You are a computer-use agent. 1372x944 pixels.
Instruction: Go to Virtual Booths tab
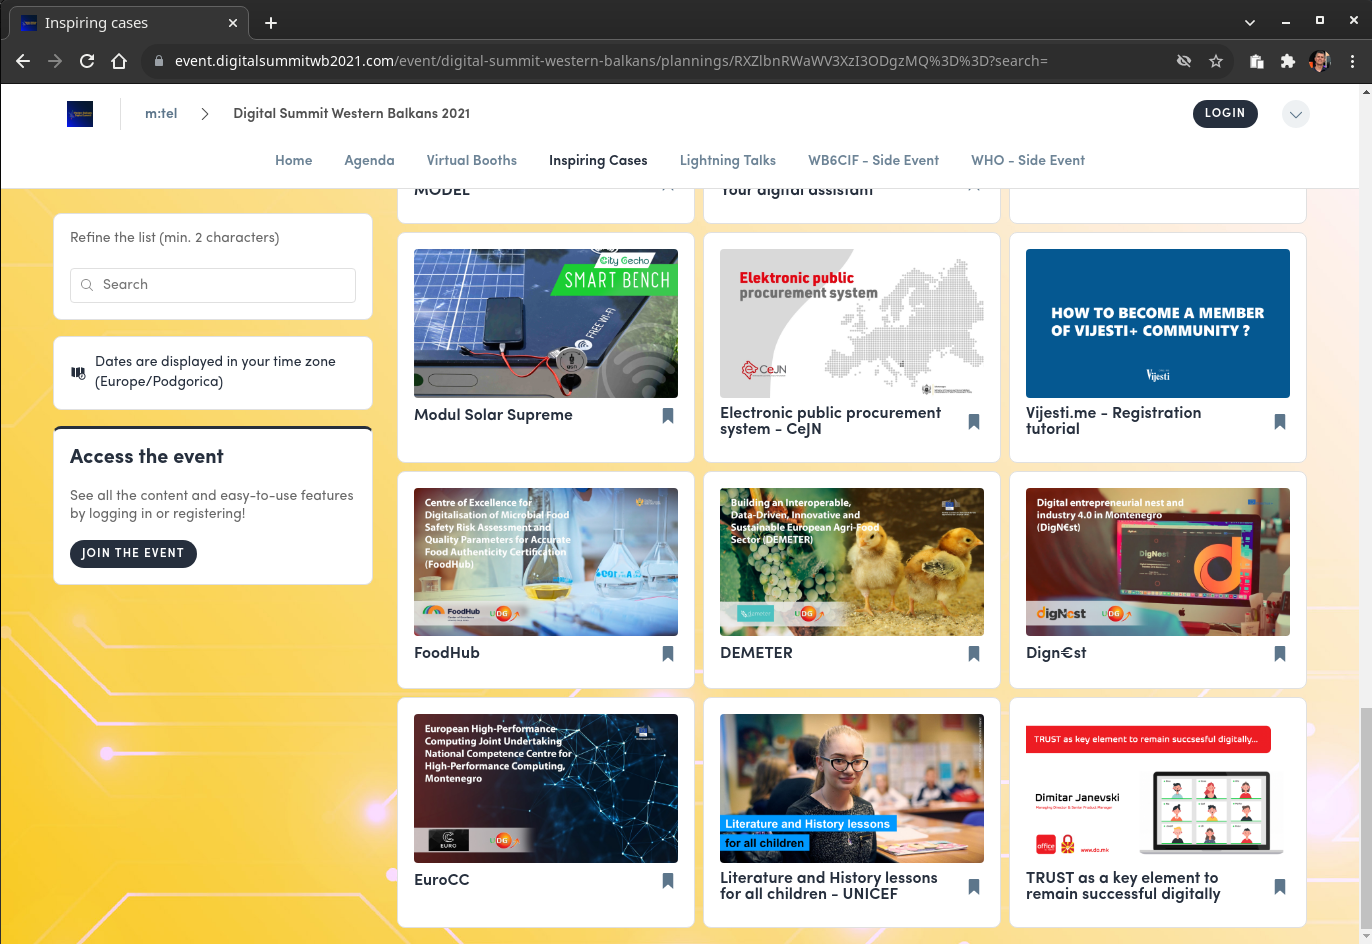point(472,160)
